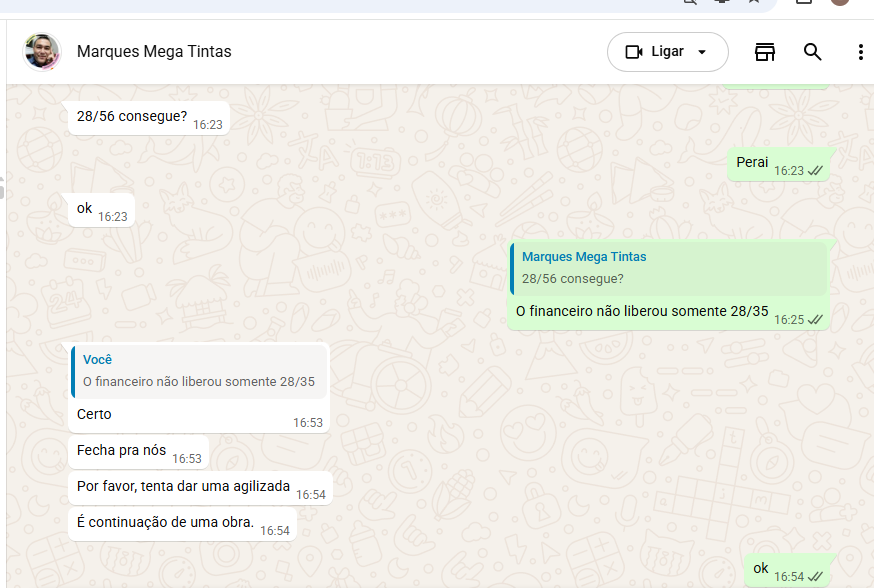Click the "Certo" reply text
874x588 pixels.
pos(95,414)
